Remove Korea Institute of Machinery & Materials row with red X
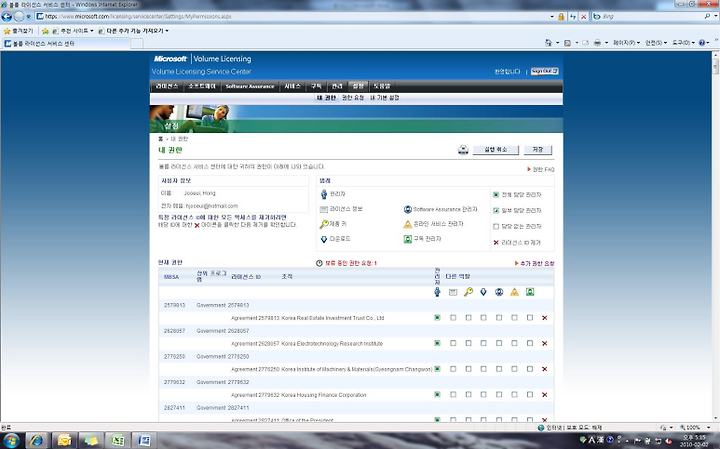720x449 pixels. (545, 369)
